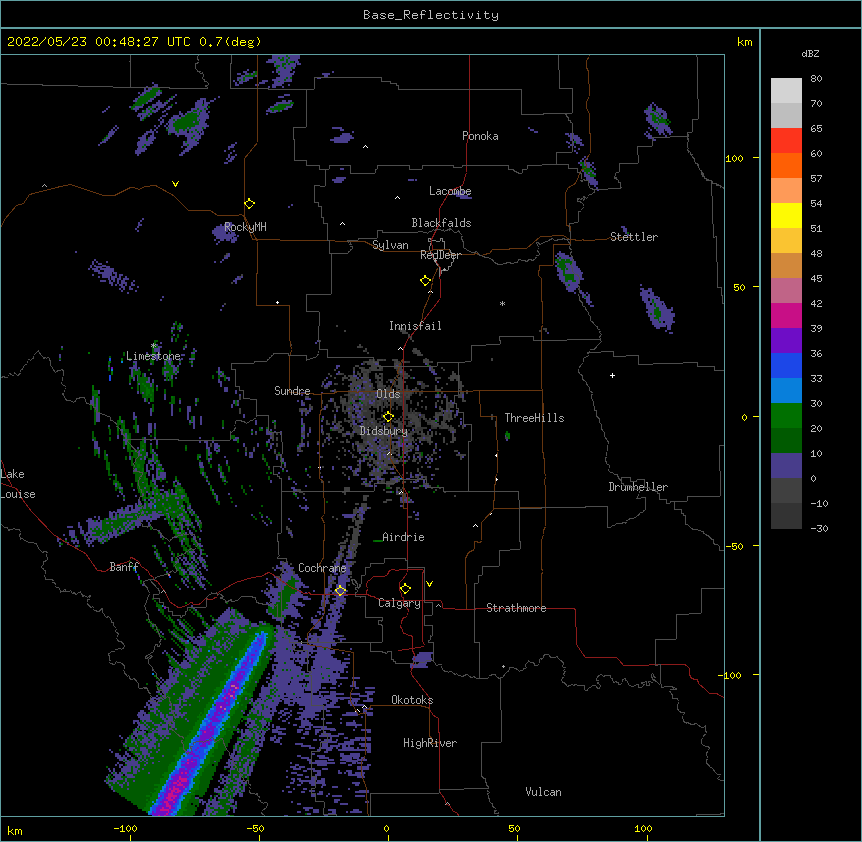Screen dimensions: 862x842
Task: Click the white plus marker north of Drumheller
Action: (612, 376)
